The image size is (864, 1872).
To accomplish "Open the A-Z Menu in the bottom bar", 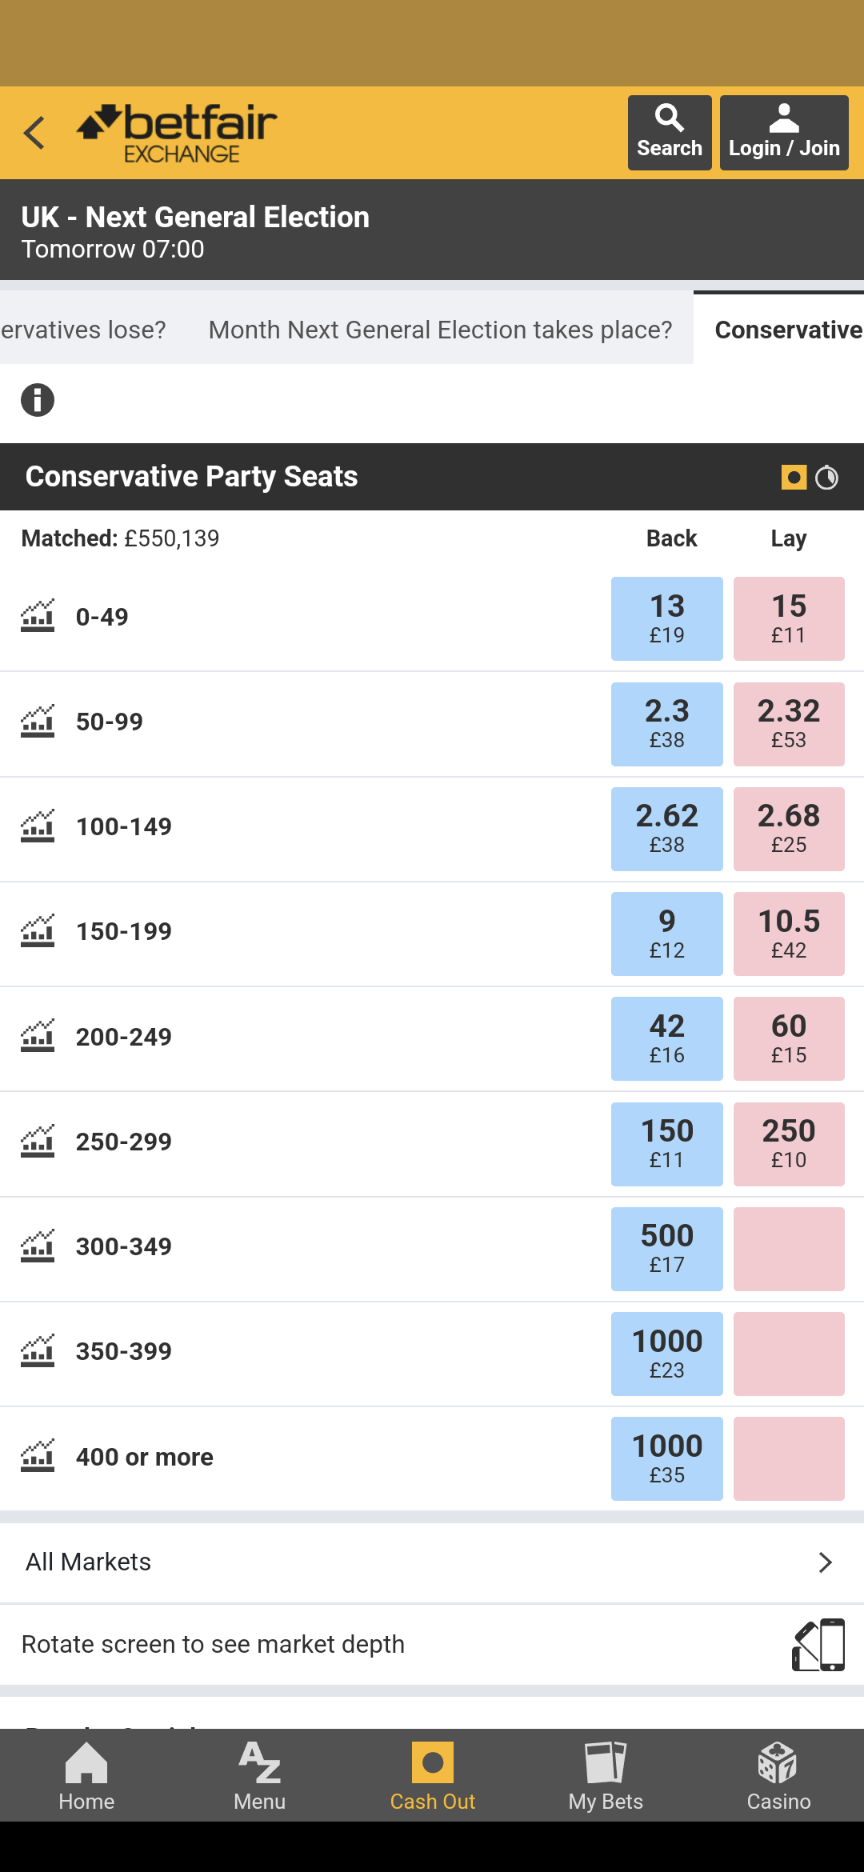I will coord(259,1776).
